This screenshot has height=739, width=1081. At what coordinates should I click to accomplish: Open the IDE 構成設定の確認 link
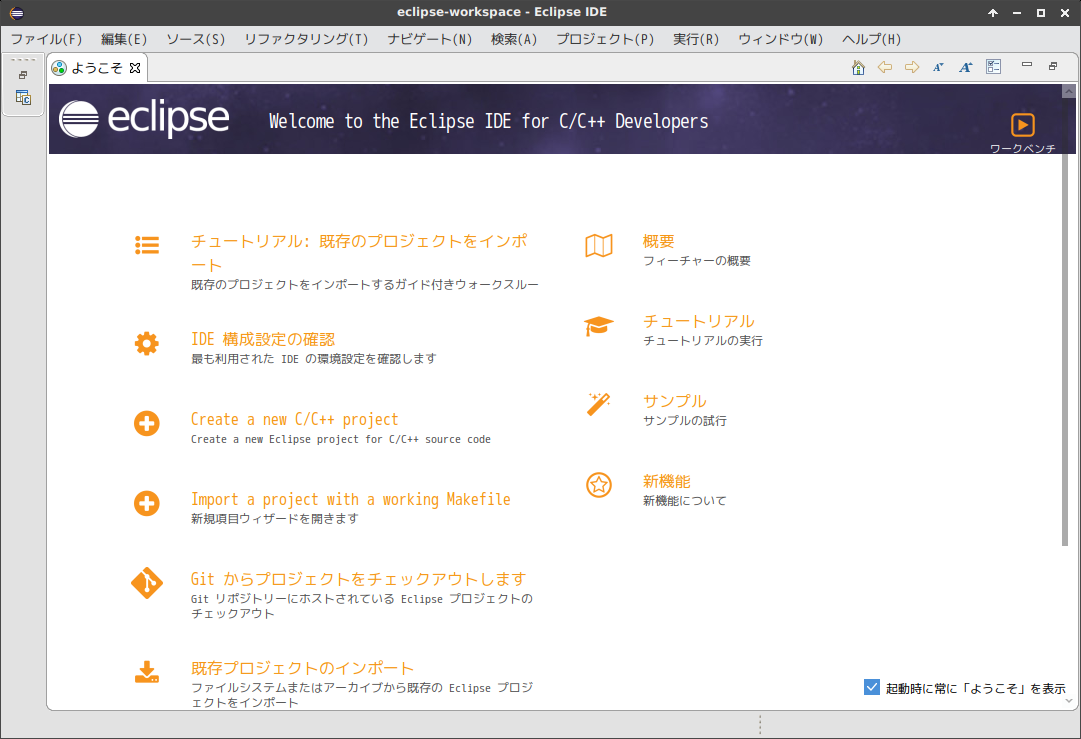(x=263, y=339)
